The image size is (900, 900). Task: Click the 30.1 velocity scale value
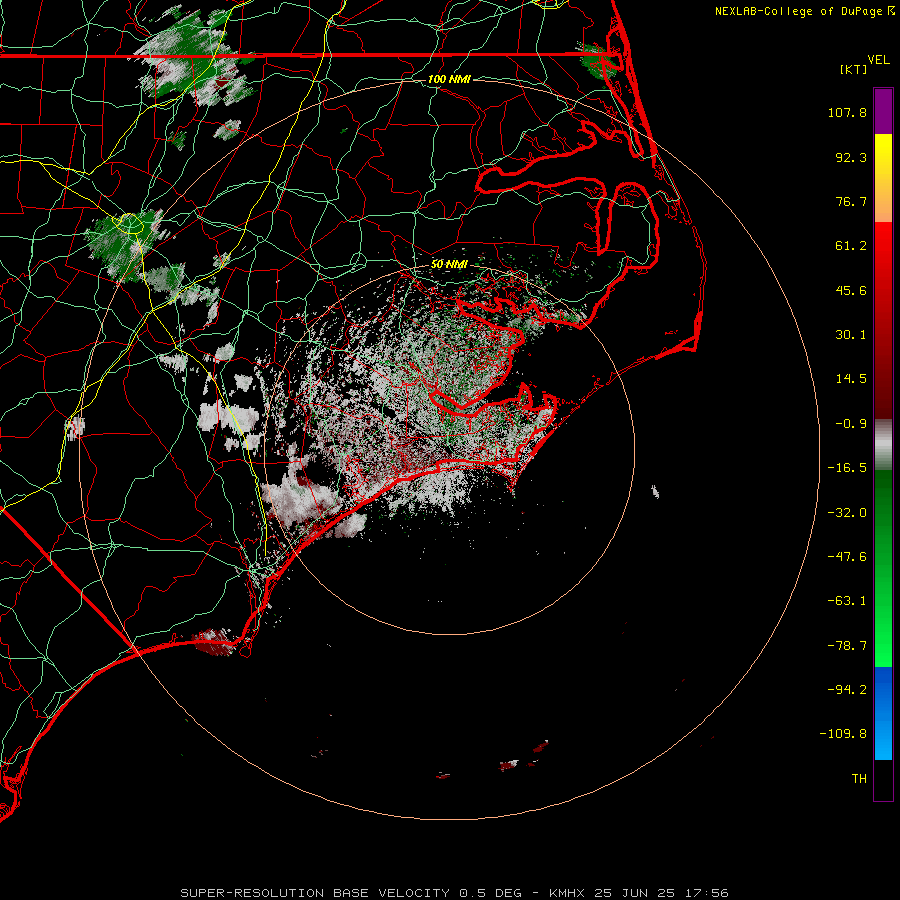click(x=851, y=335)
